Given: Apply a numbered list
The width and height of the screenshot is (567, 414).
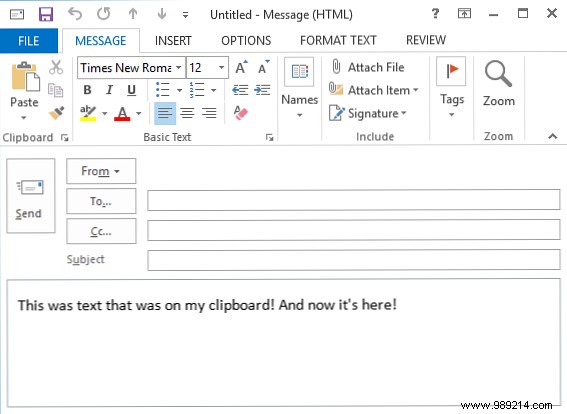Looking at the screenshot, I should coord(197,90).
